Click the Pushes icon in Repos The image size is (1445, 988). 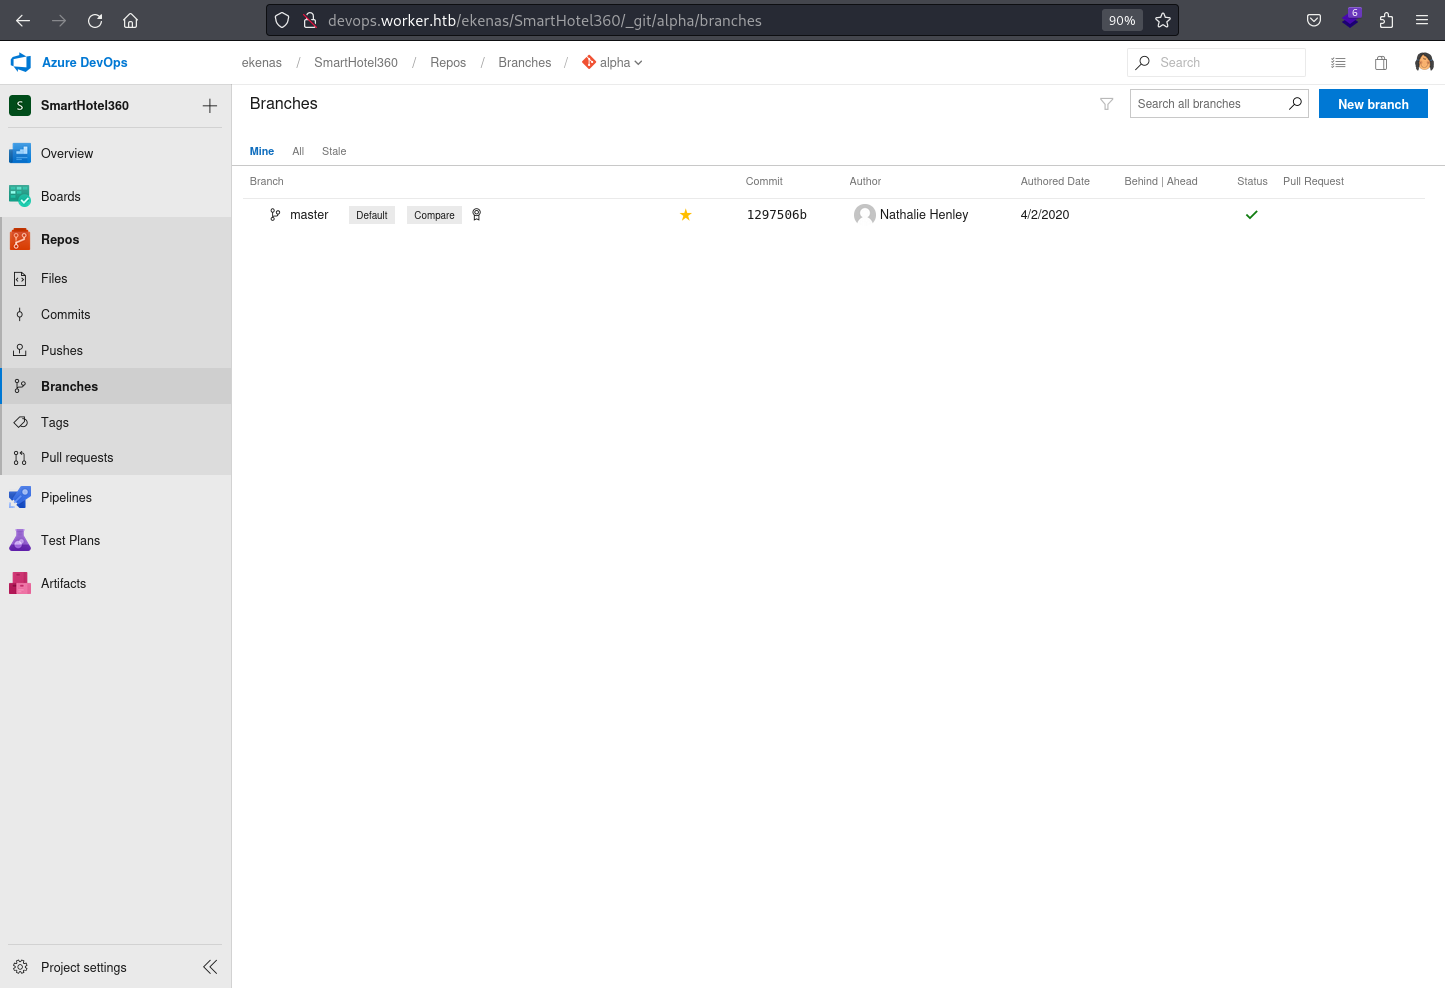(x=20, y=350)
